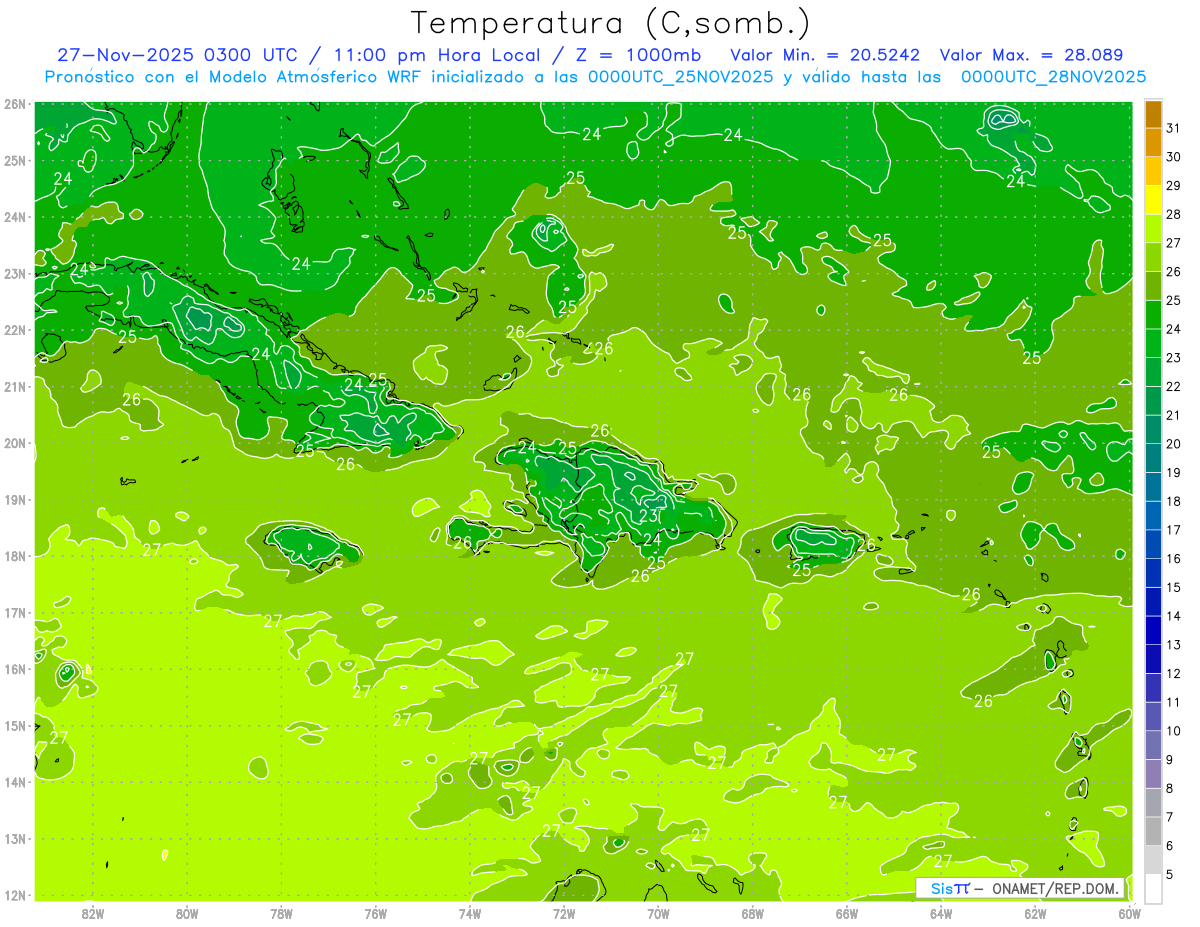Image resolution: width=1200 pixels, height=927 pixels.
Task: Select the Valor Max. = 28.089 readout
Action: 1030,55
